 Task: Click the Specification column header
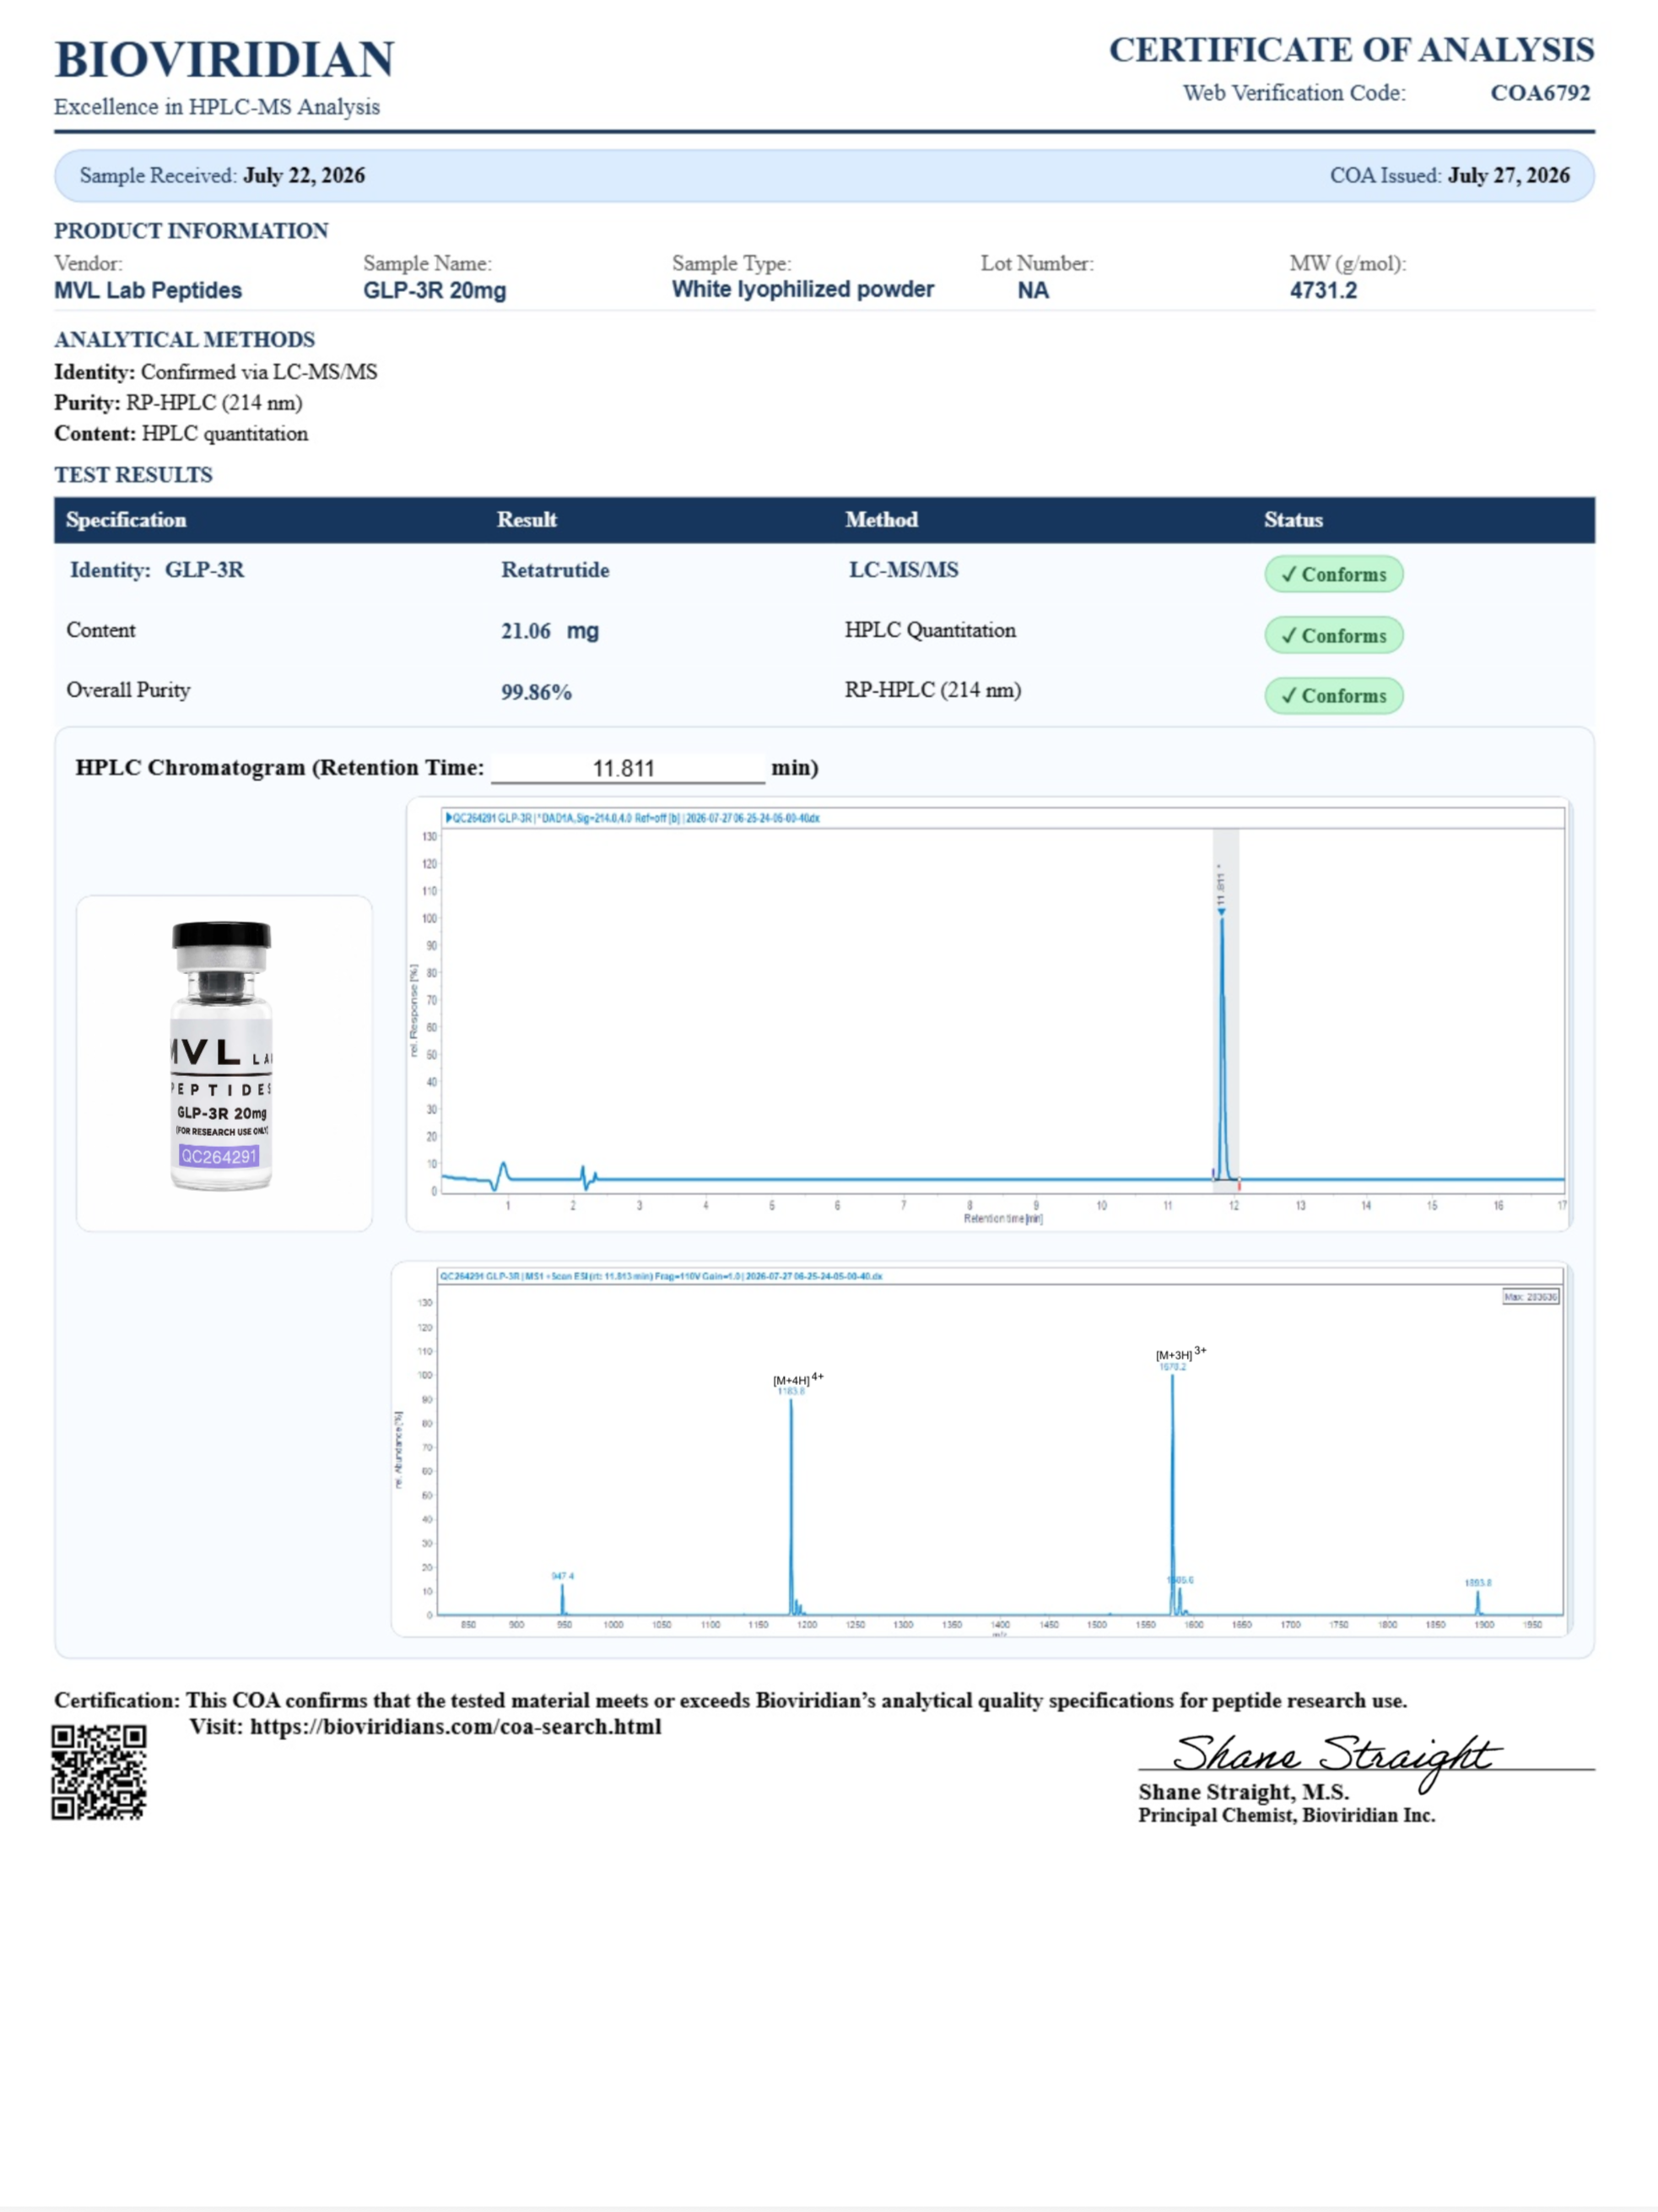click(126, 520)
